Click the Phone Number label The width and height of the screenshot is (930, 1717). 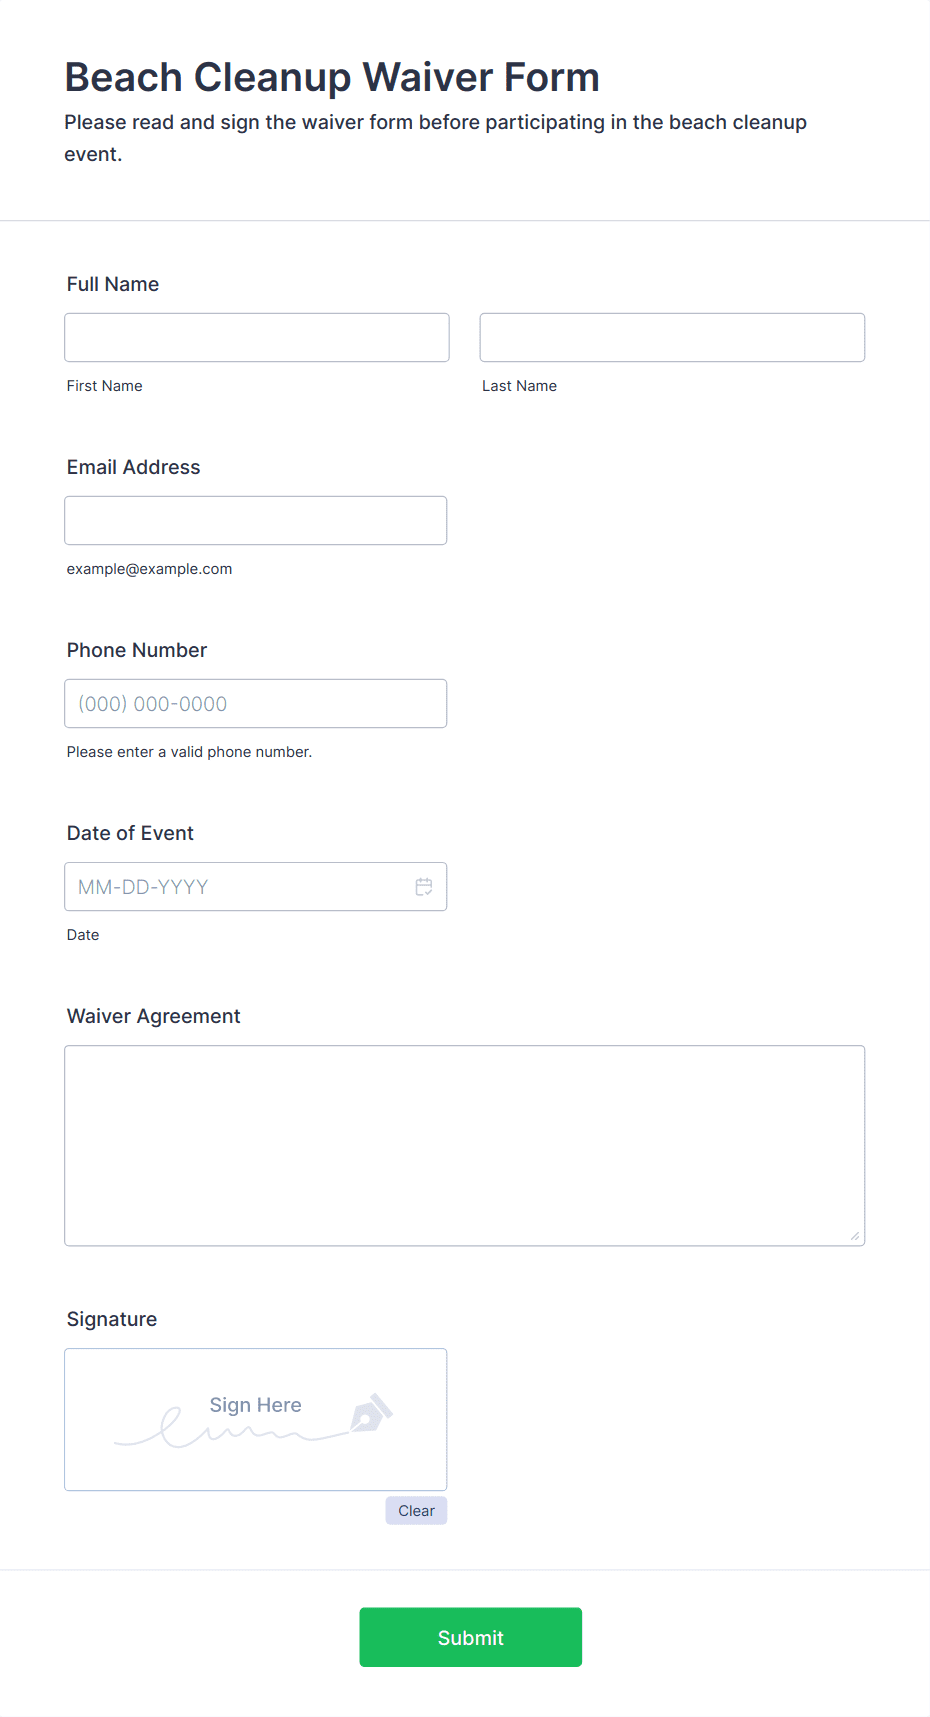(x=137, y=650)
